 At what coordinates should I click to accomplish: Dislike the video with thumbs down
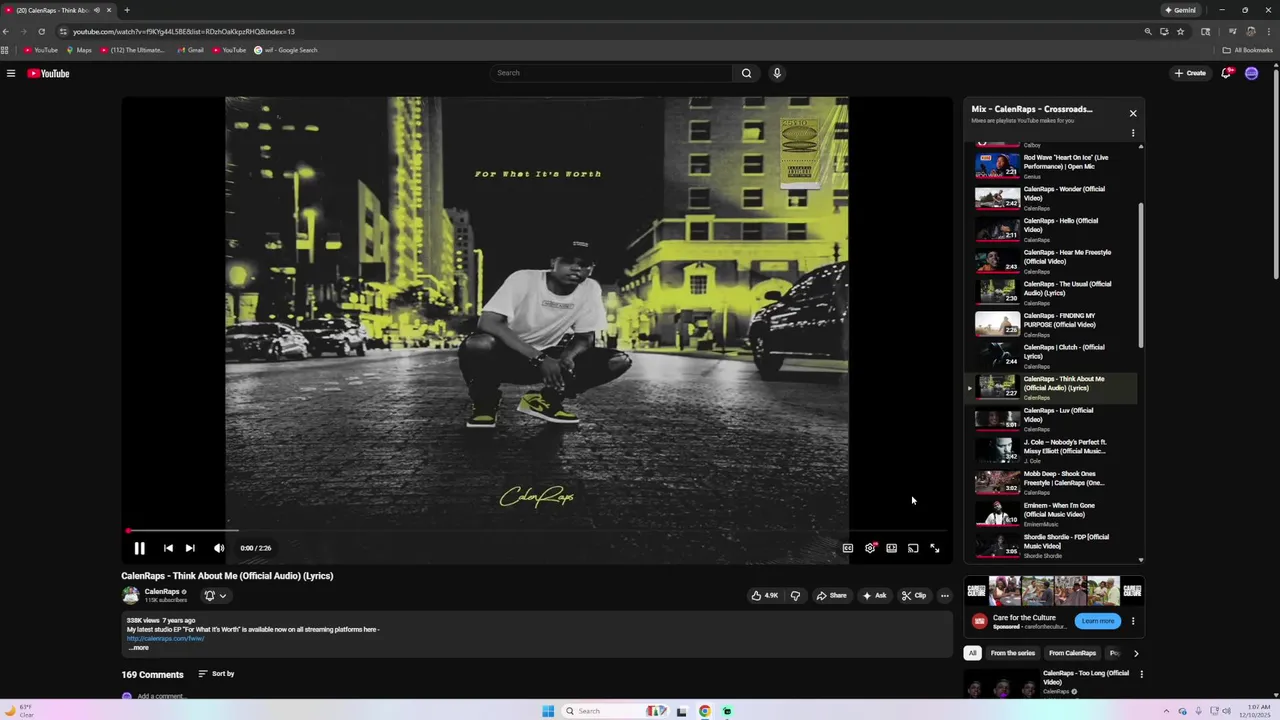[x=795, y=595]
